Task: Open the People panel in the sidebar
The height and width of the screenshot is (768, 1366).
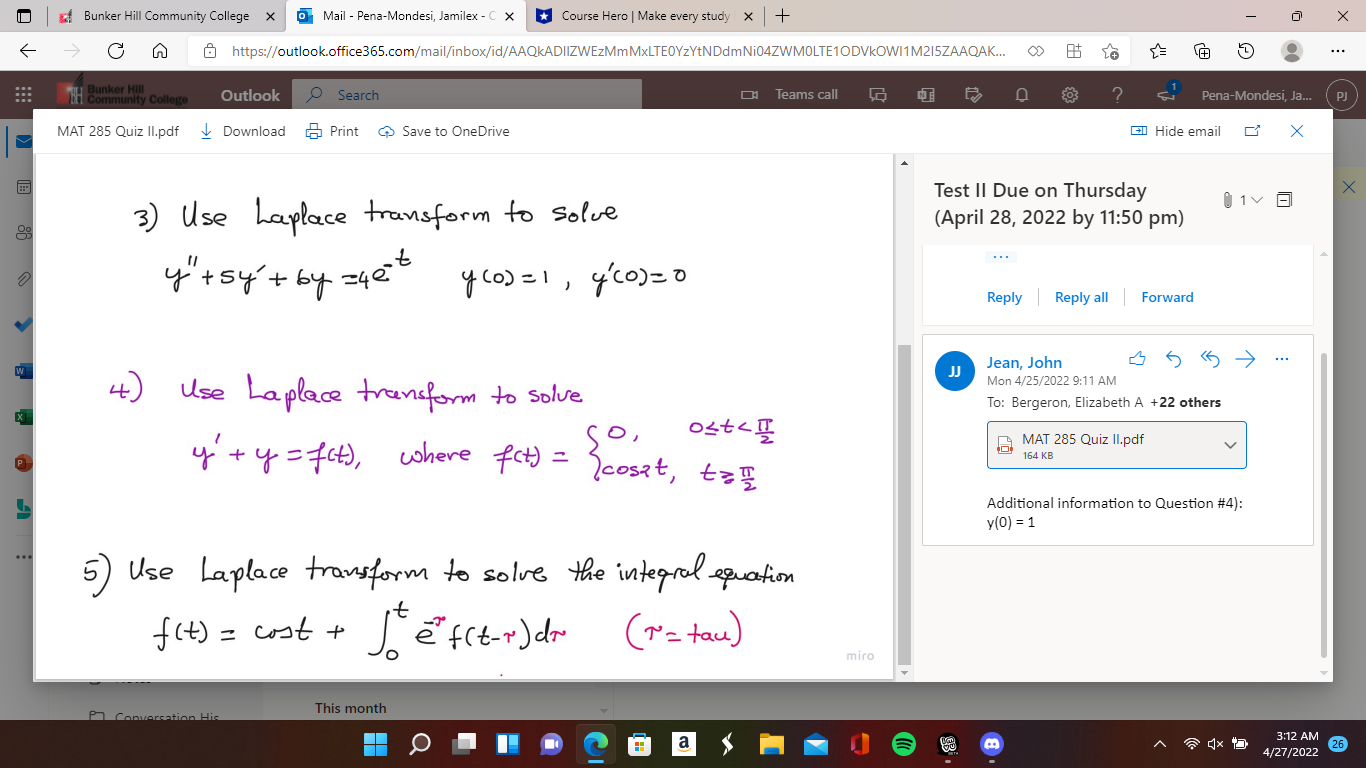Action: 25,232
